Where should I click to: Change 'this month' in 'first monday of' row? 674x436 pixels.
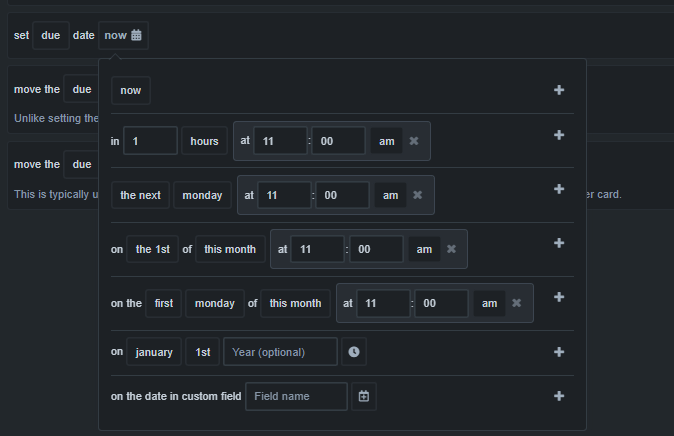click(x=295, y=303)
